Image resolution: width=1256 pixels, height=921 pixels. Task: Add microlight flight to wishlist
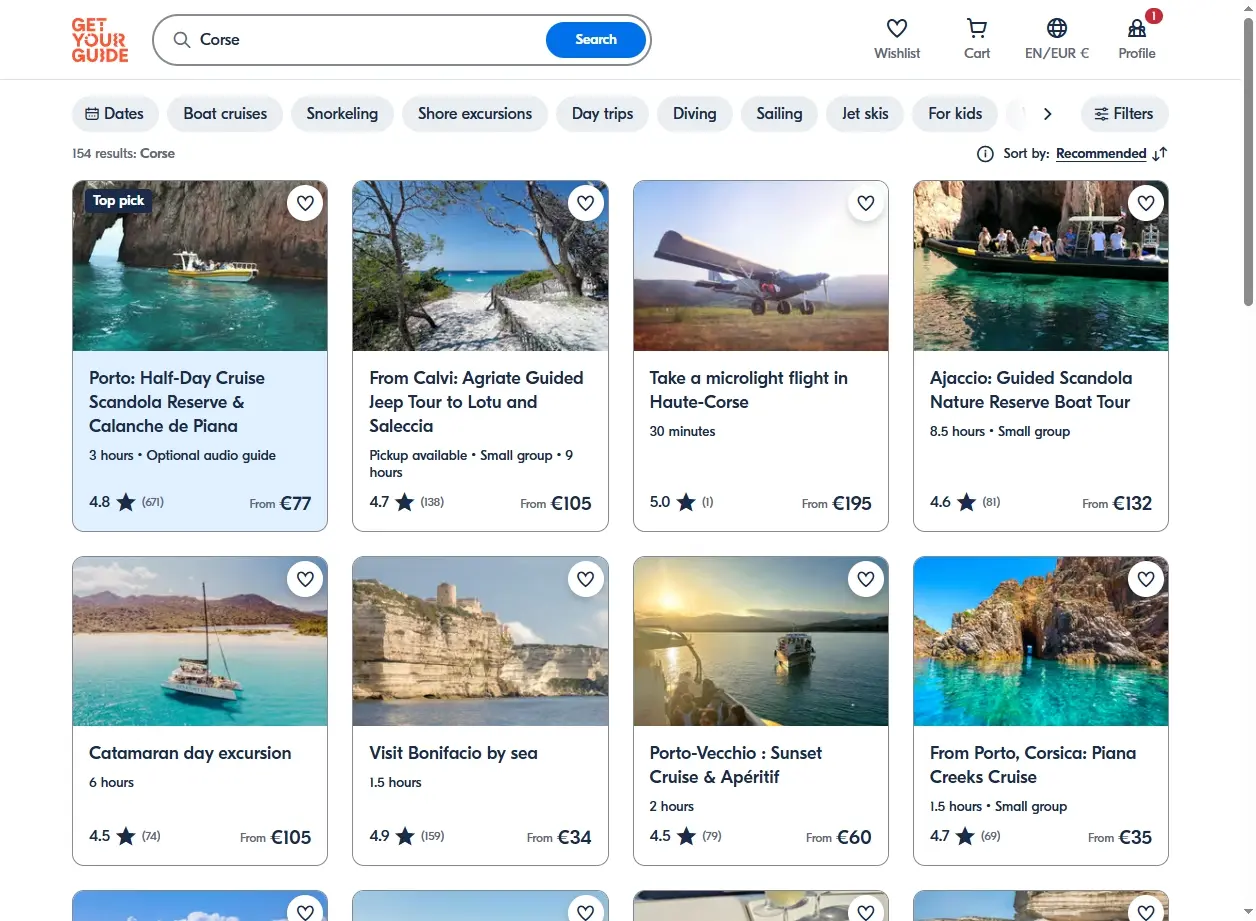tap(866, 203)
